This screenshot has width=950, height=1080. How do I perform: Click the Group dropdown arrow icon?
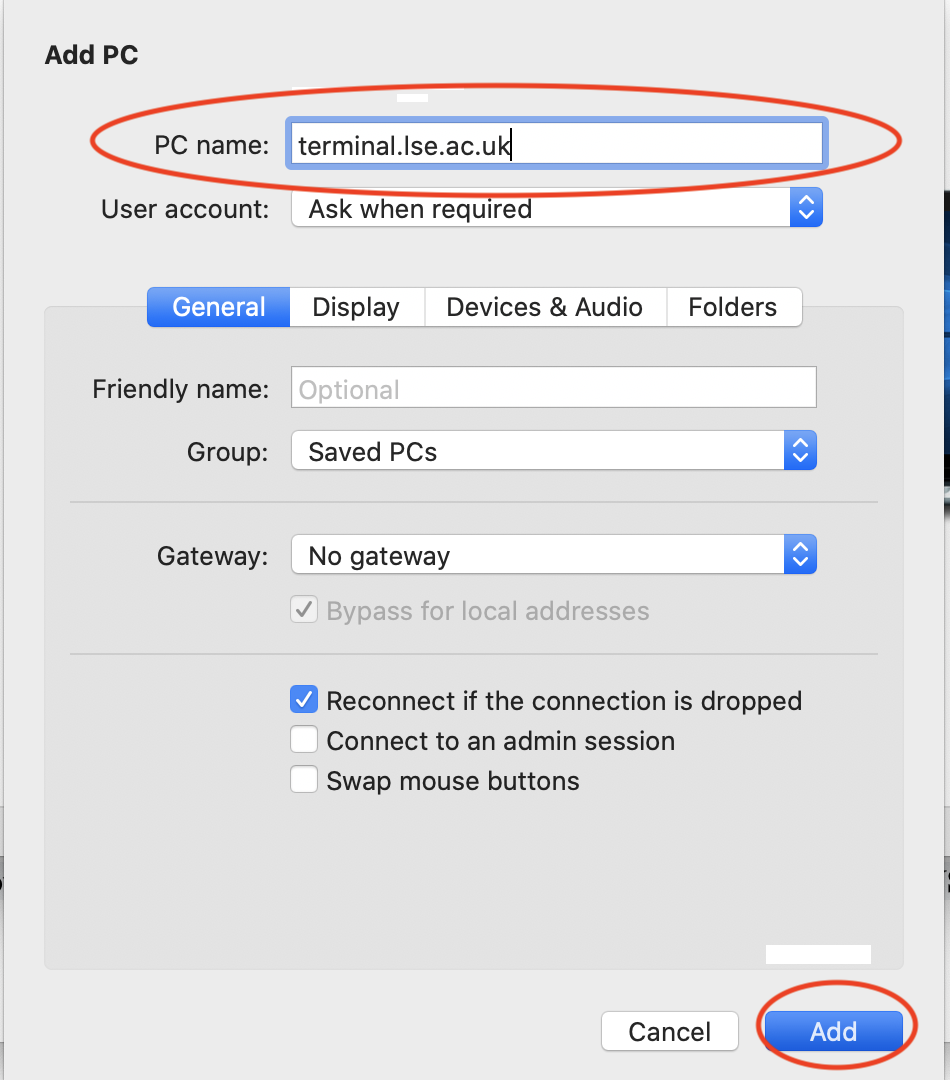pos(800,451)
